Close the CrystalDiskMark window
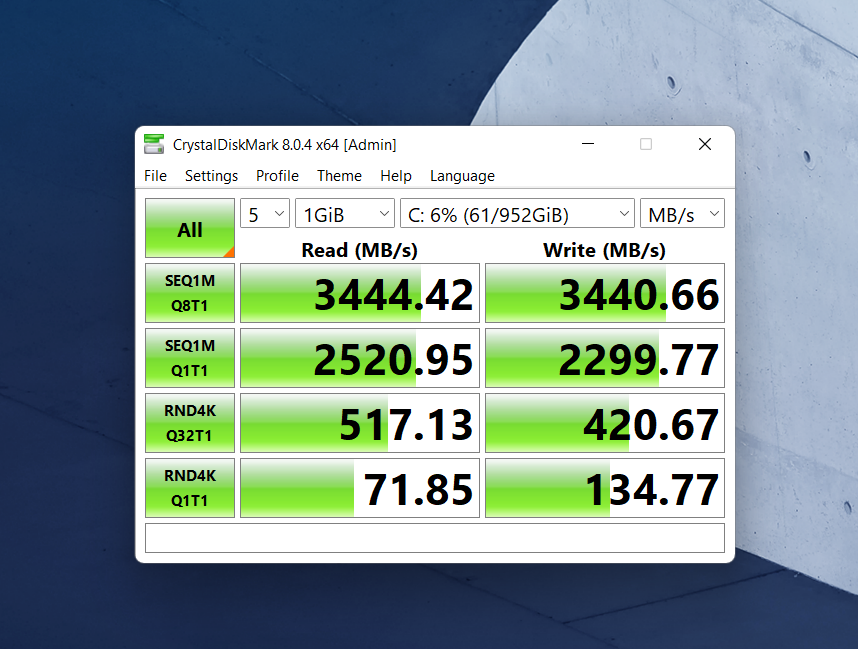The height and width of the screenshot is (649, 858). [x=705, y=144]
